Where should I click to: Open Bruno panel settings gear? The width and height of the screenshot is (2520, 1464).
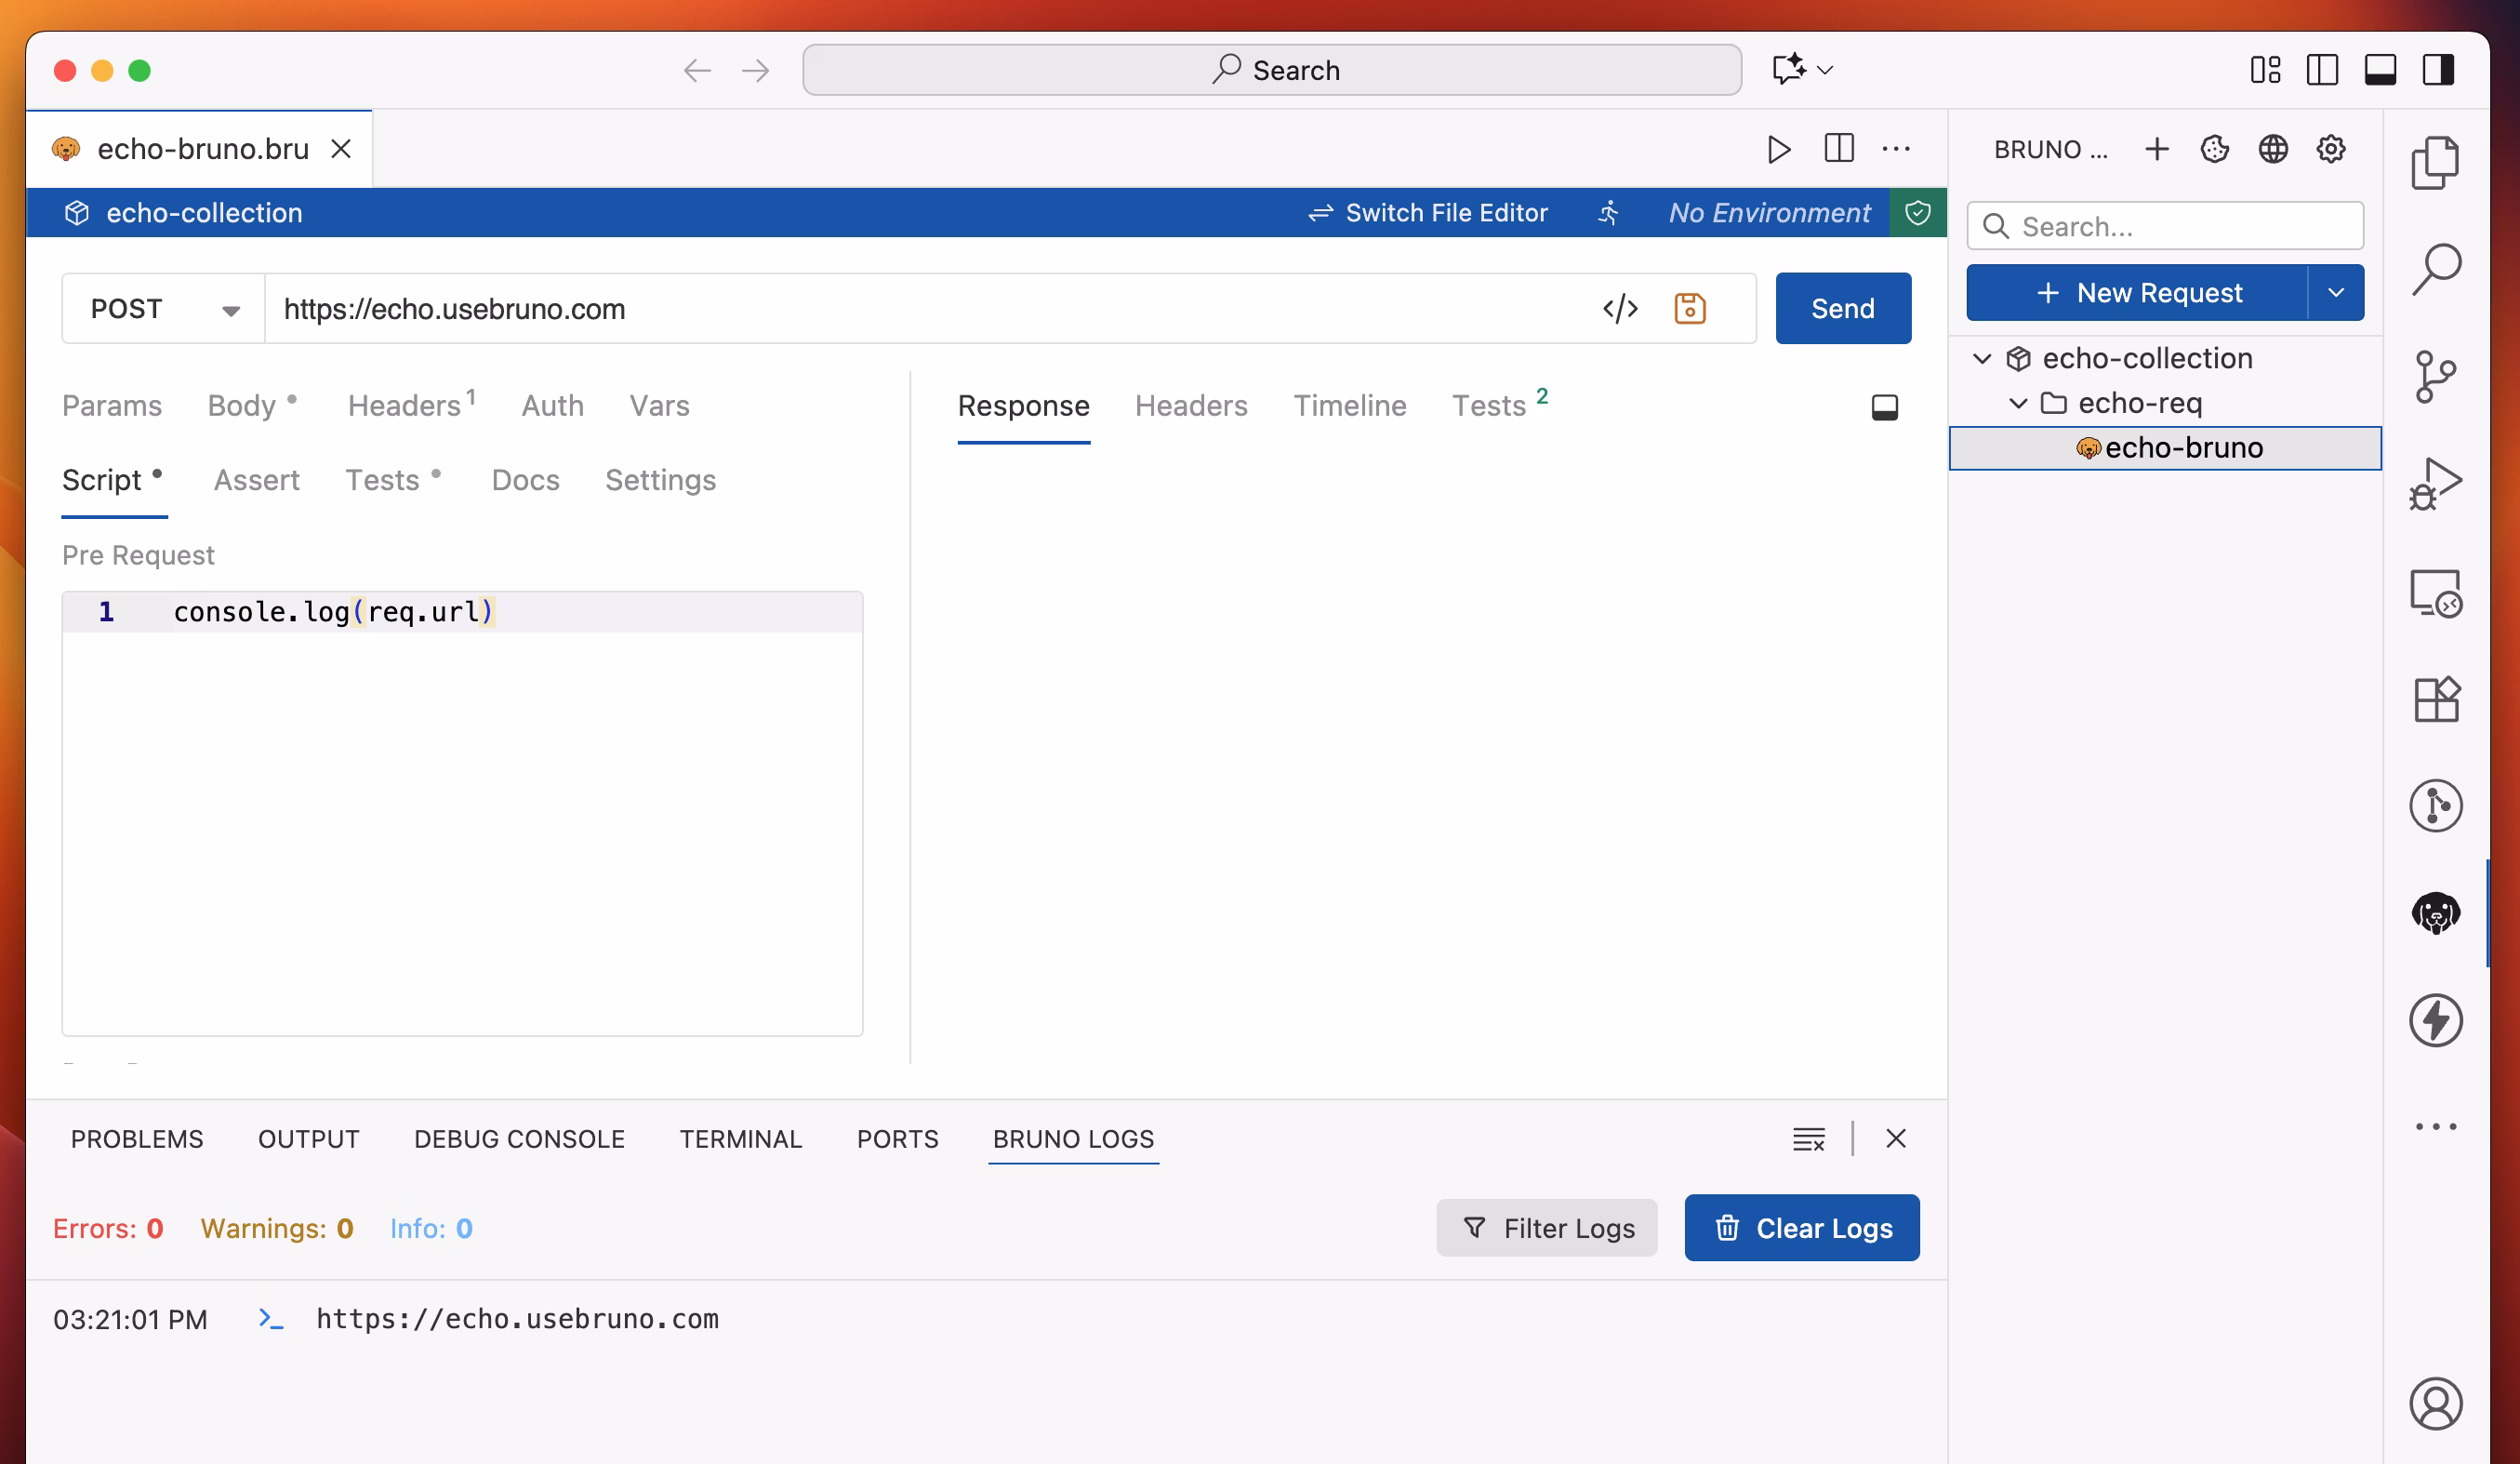(2331, 148)
